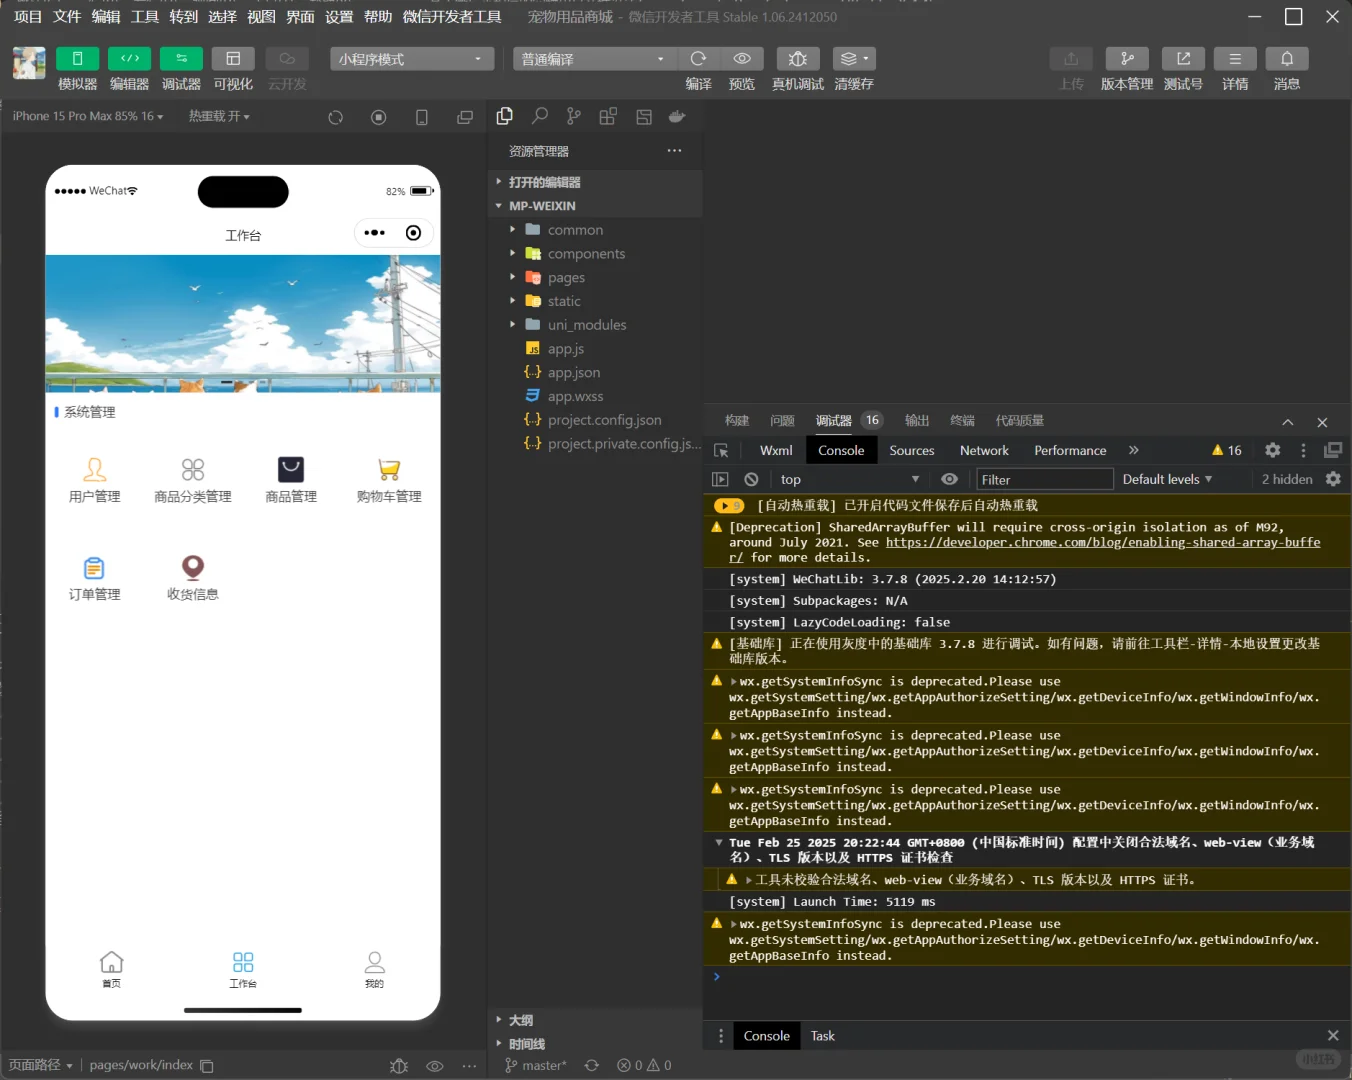Image resolution: width=1352 pixels, height=1080 pixels.
Task: Open the search icon in activity bar
Action: pos(540,117)
